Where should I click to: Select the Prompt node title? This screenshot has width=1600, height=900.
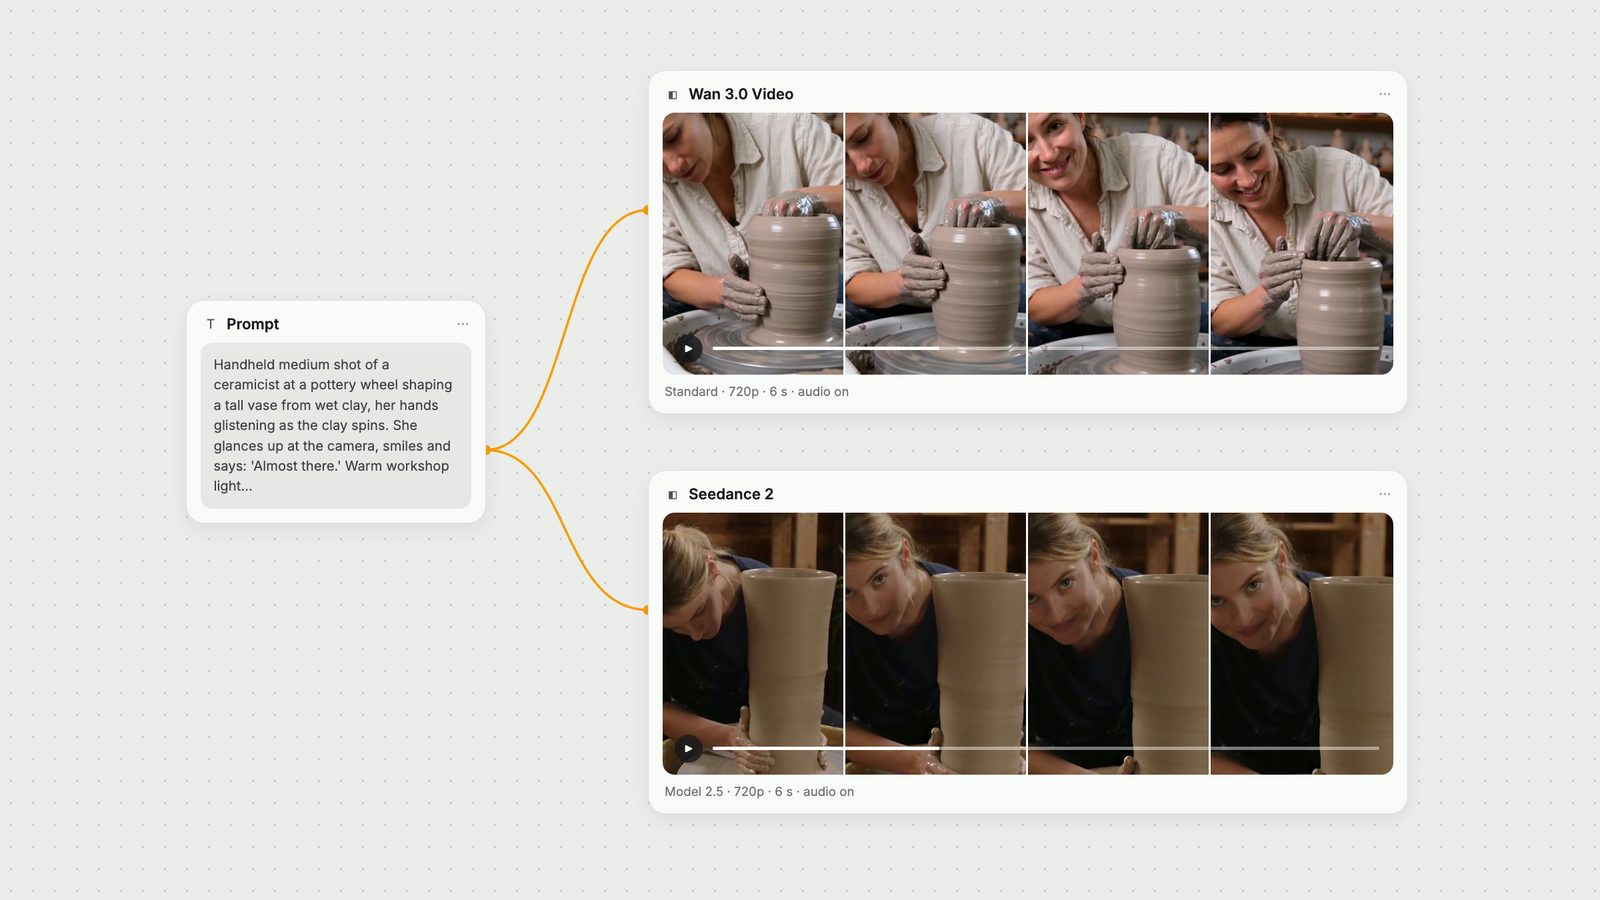click(x=253, y=324)
